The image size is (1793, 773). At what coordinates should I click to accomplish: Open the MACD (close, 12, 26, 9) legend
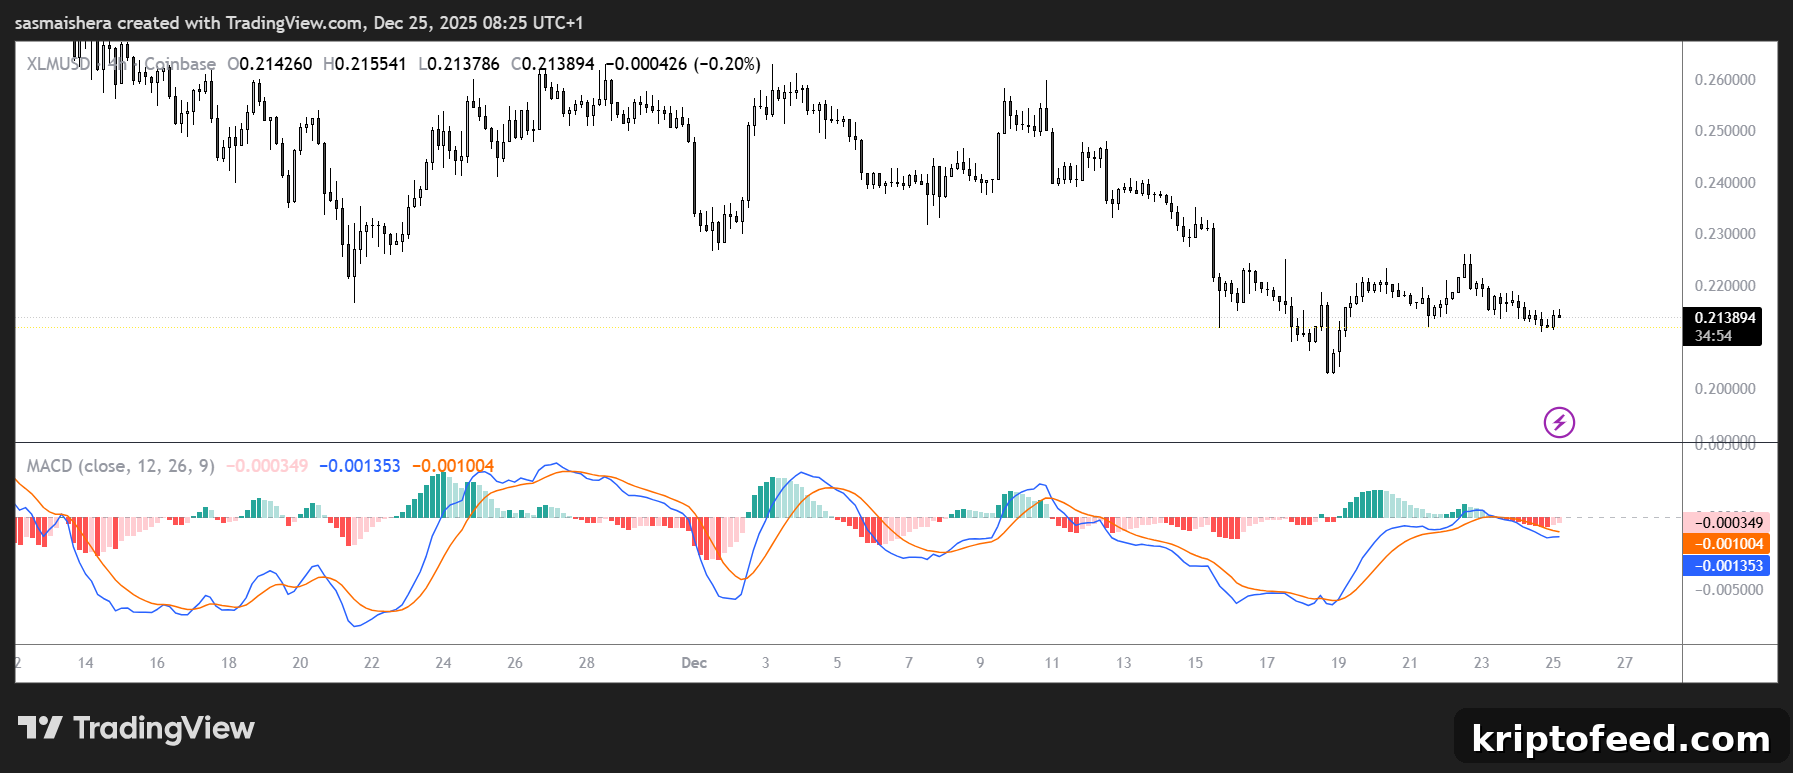(x=120, y=466)
